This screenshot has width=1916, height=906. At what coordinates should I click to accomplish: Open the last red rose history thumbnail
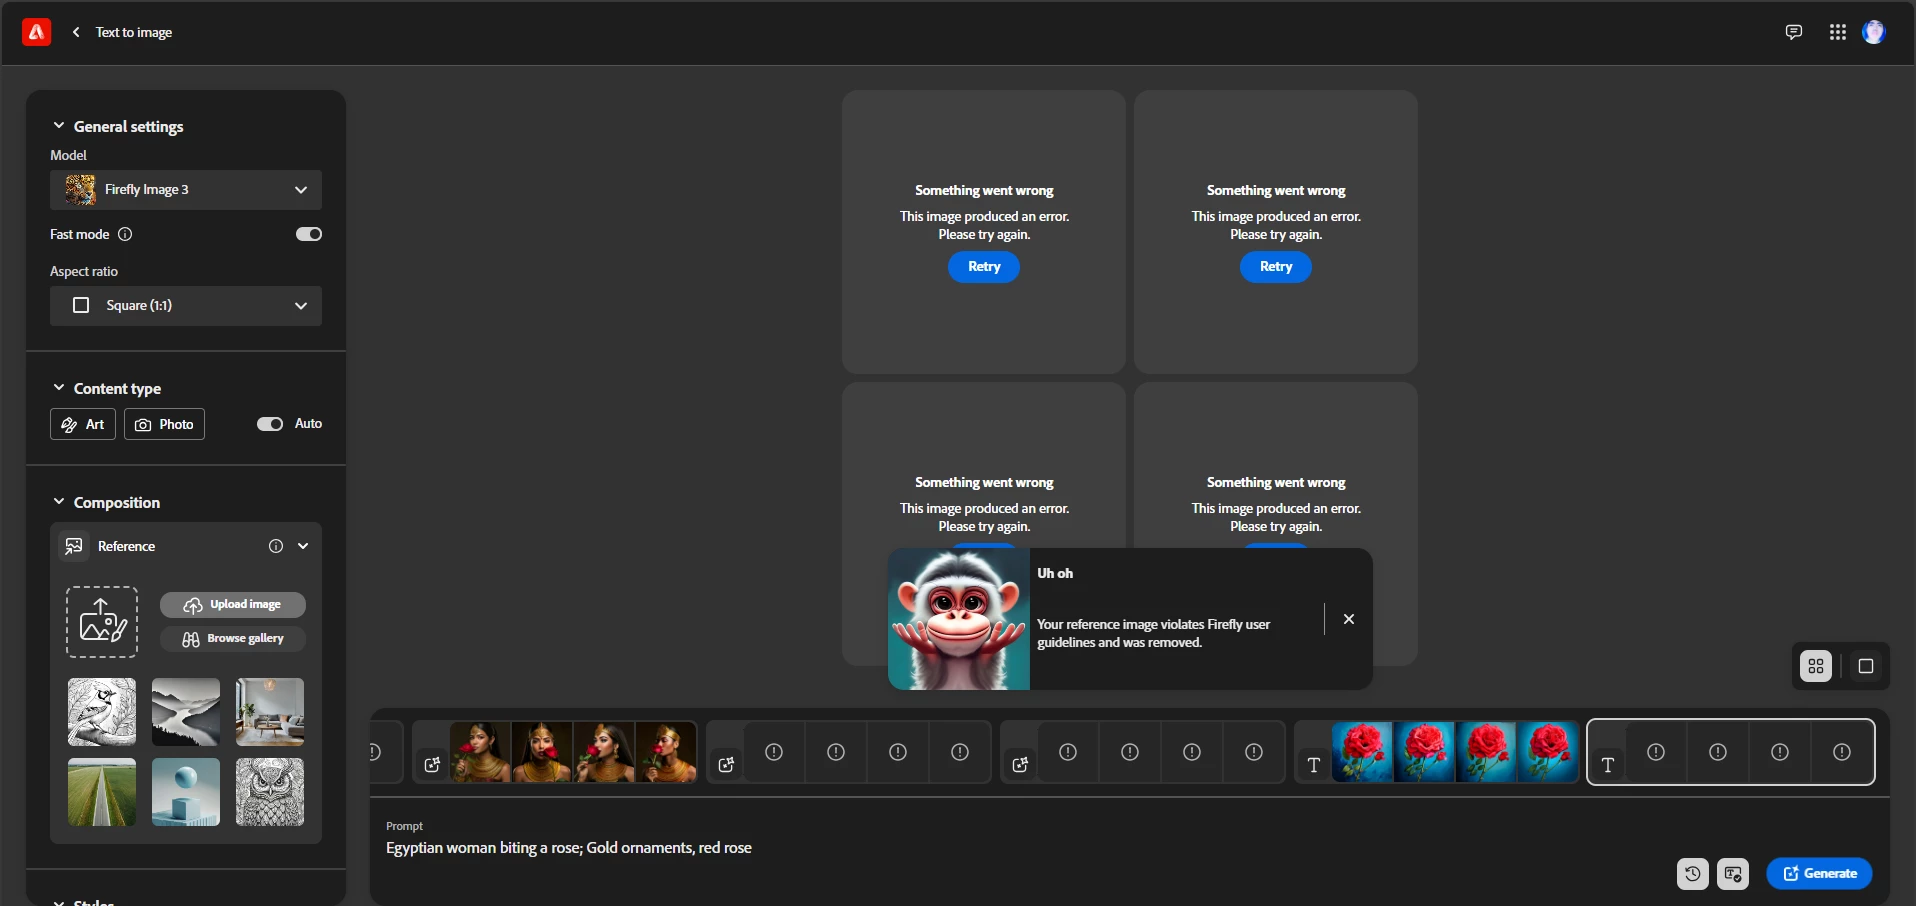coord(1548,752)
